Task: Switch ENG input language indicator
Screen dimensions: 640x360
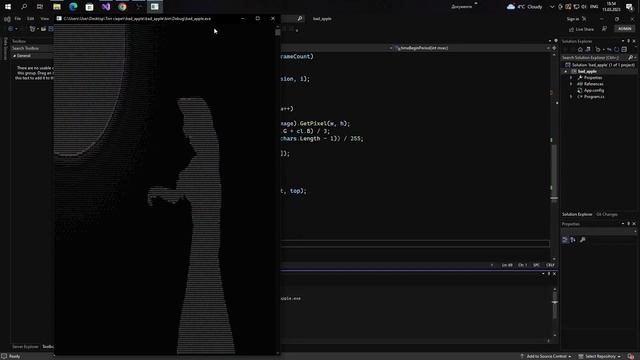Action: coord(594,7)
